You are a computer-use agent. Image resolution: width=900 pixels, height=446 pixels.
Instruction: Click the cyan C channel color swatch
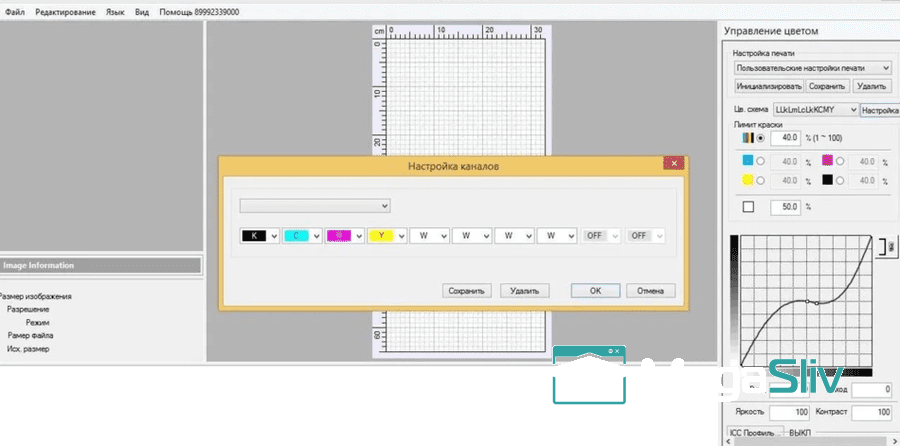[x=296, y=236]
